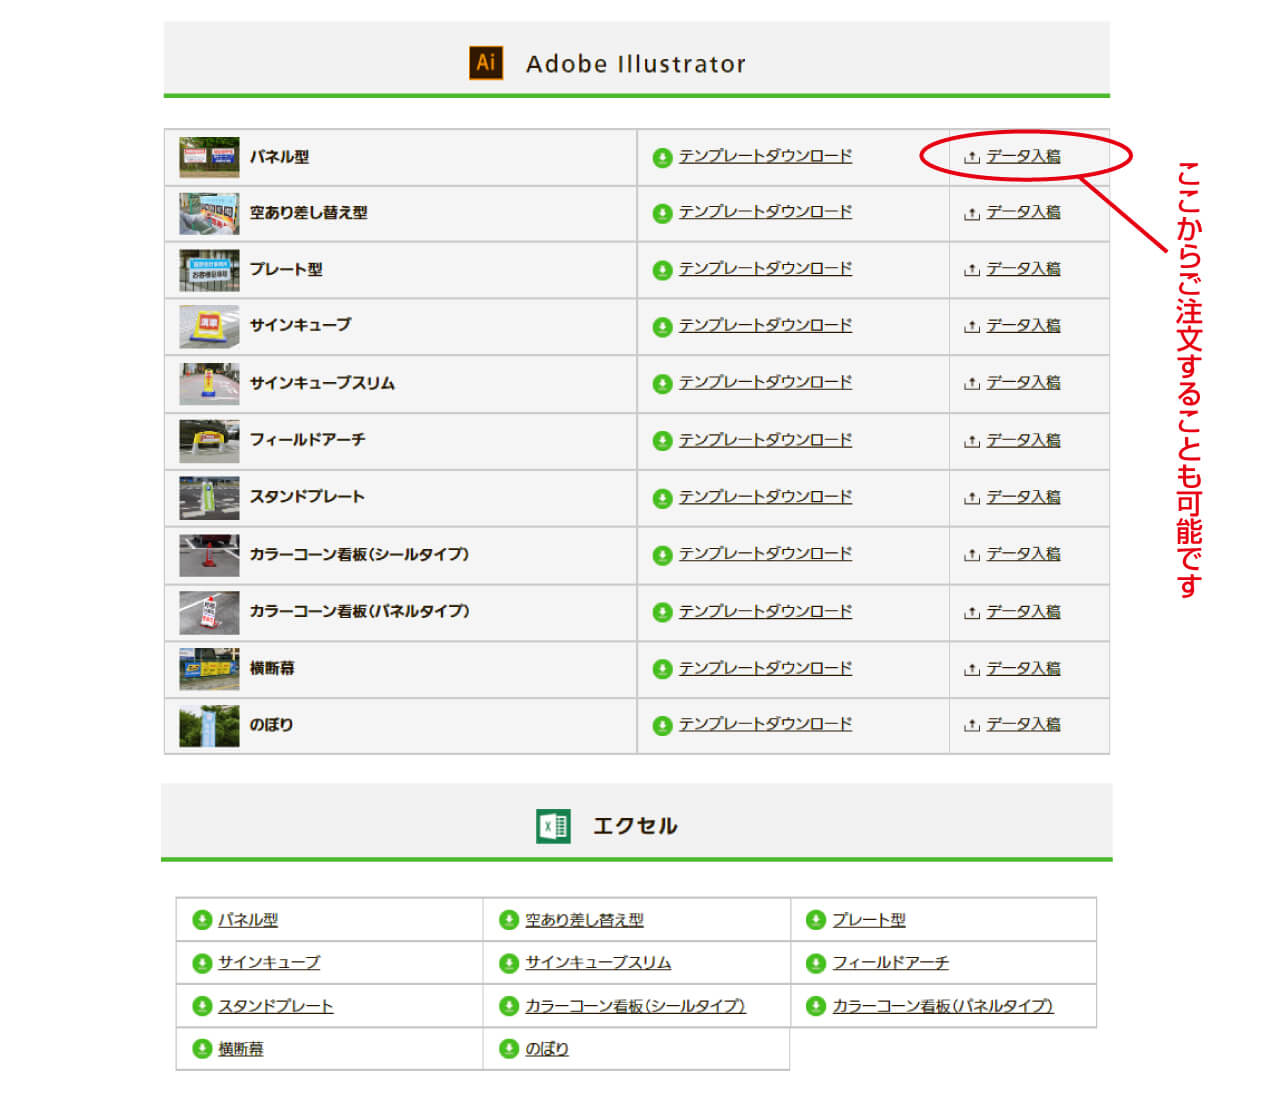Download Excel template パネル型
The height and width of the screenshot is (1094, 1280).
tap(248, 920)
